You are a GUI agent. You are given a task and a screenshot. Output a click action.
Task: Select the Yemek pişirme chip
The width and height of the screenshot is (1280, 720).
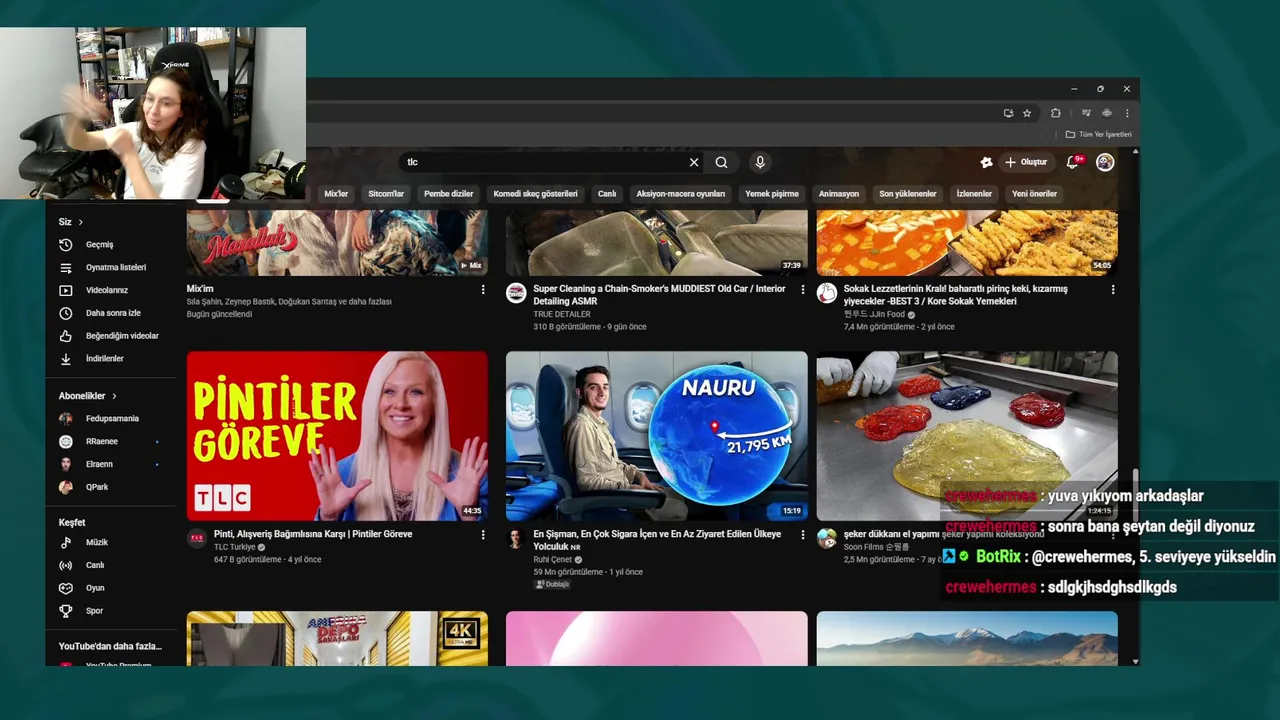[772, 194]
